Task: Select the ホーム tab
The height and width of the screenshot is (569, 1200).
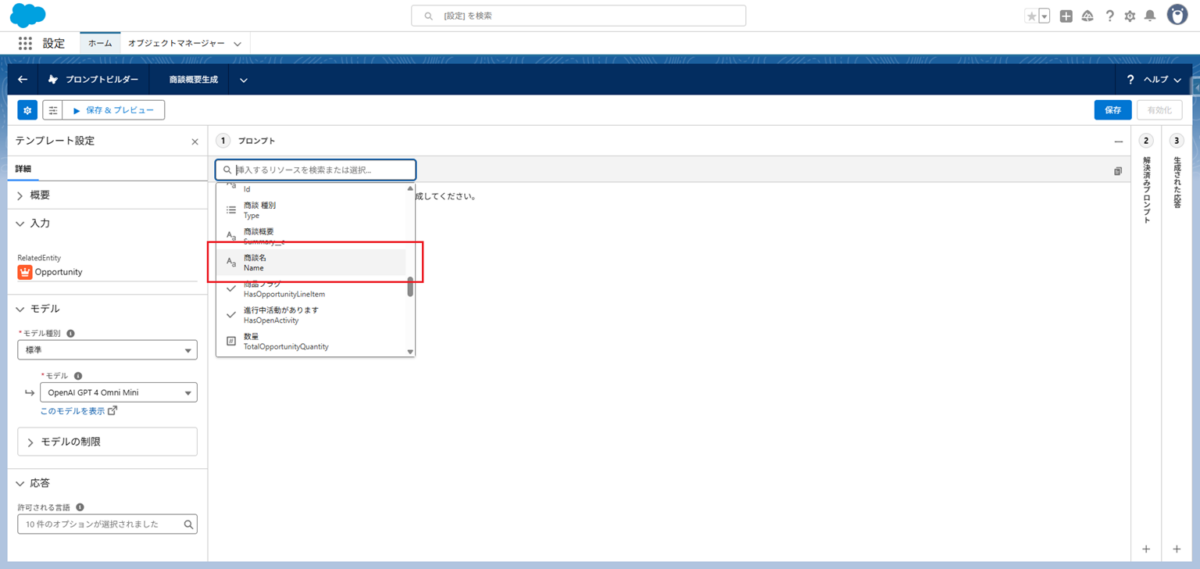Action: 100,44
